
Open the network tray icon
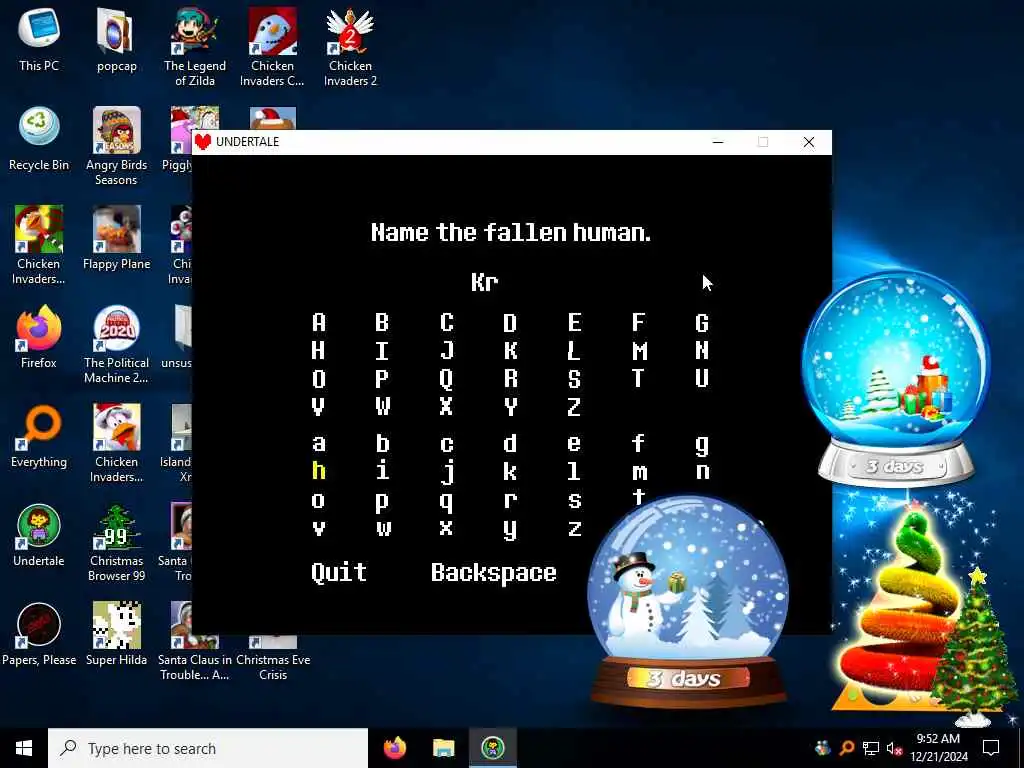(x=871, y=748)
